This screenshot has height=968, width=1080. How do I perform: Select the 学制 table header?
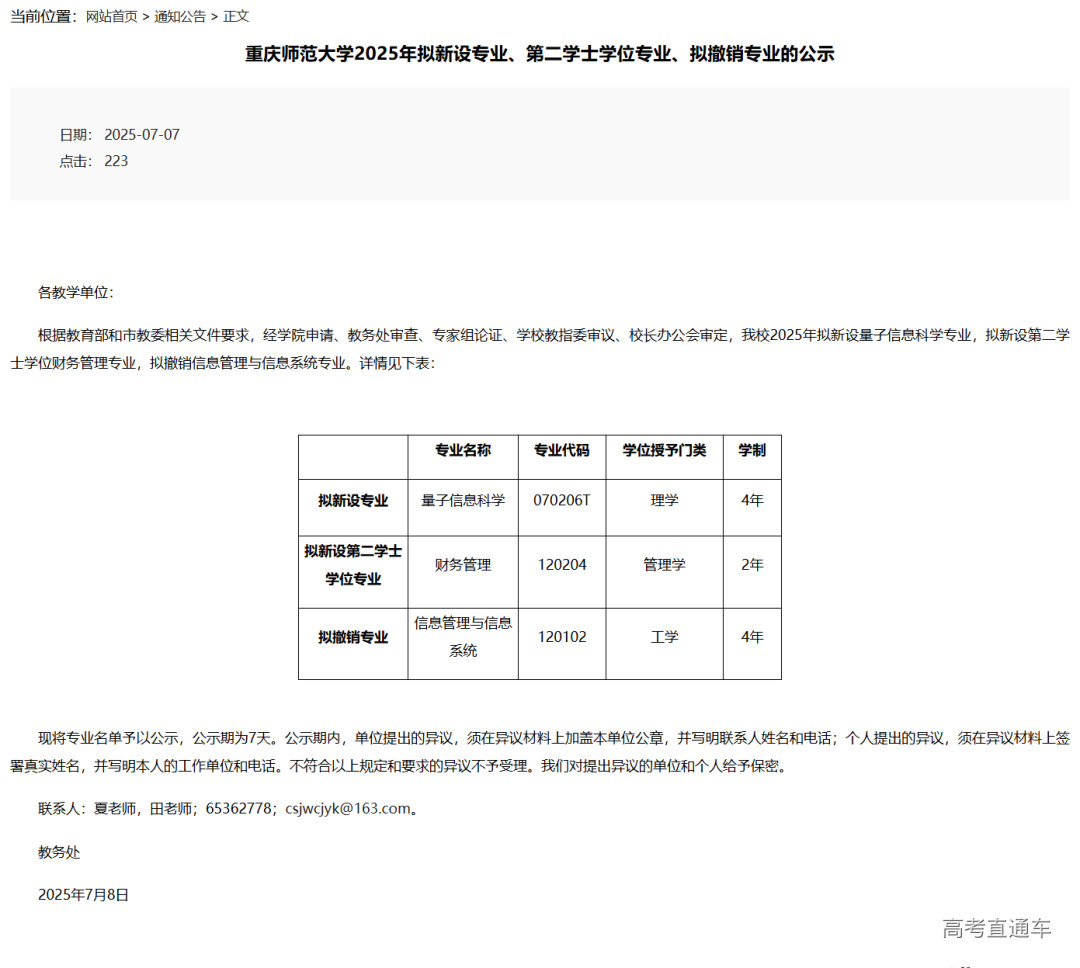click(x=751, y=451)
